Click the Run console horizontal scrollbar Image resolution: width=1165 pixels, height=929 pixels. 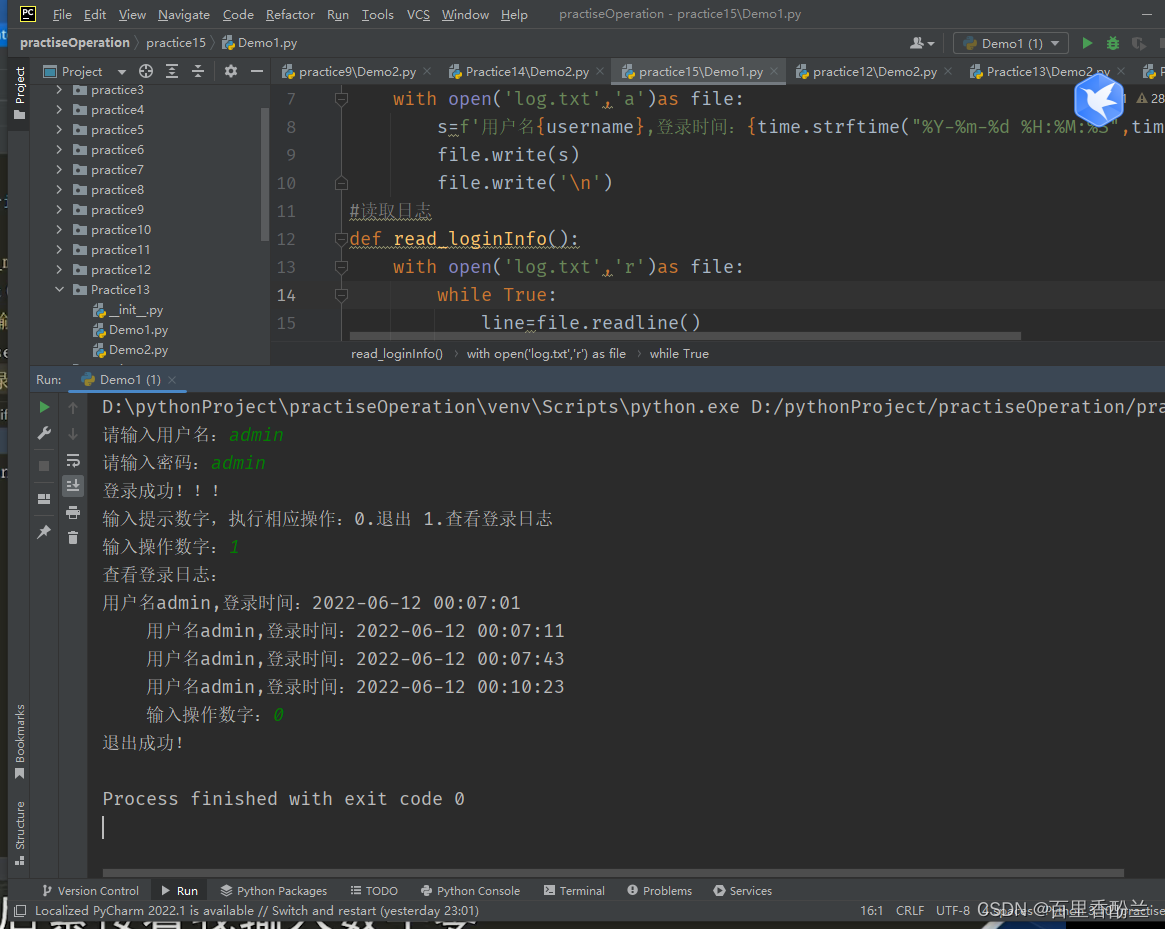(x=613, y=873)
